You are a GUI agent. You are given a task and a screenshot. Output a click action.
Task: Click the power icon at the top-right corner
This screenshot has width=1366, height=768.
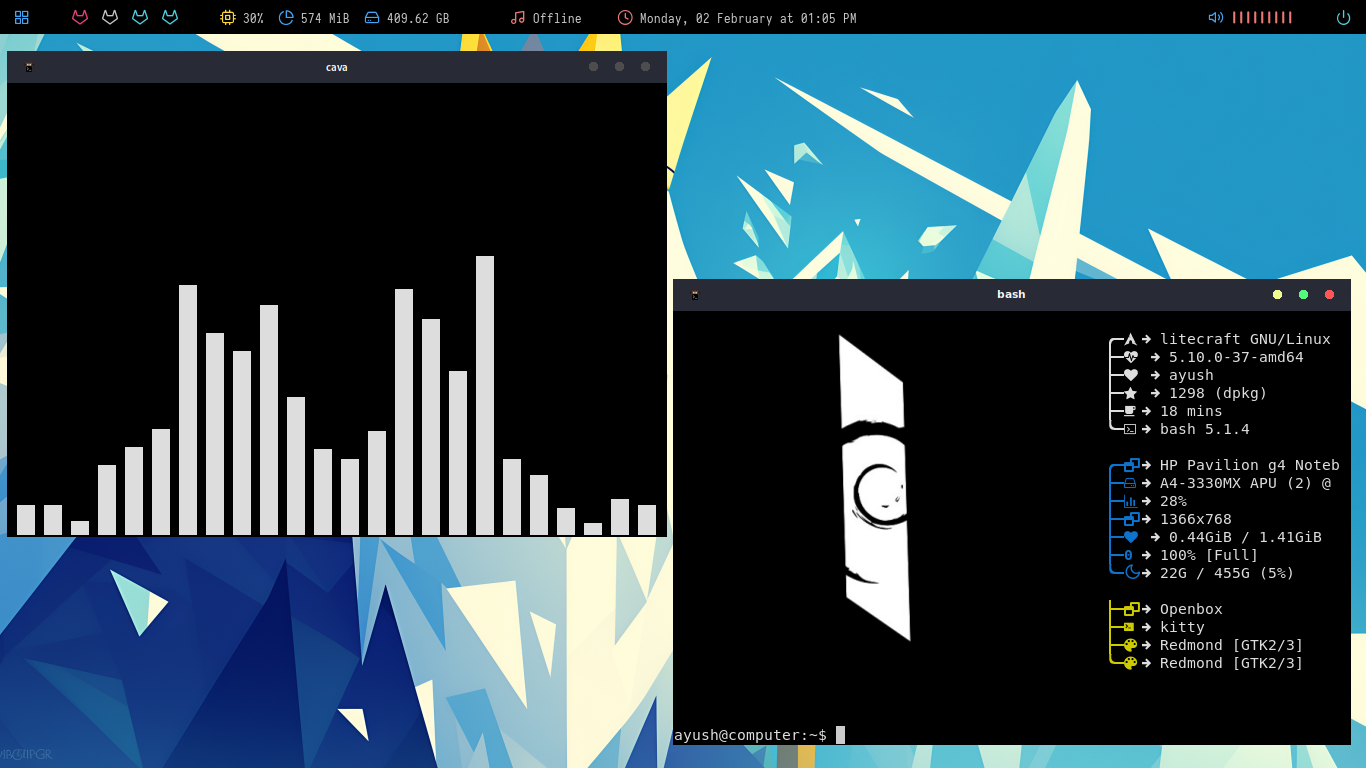click(1342, 17)
